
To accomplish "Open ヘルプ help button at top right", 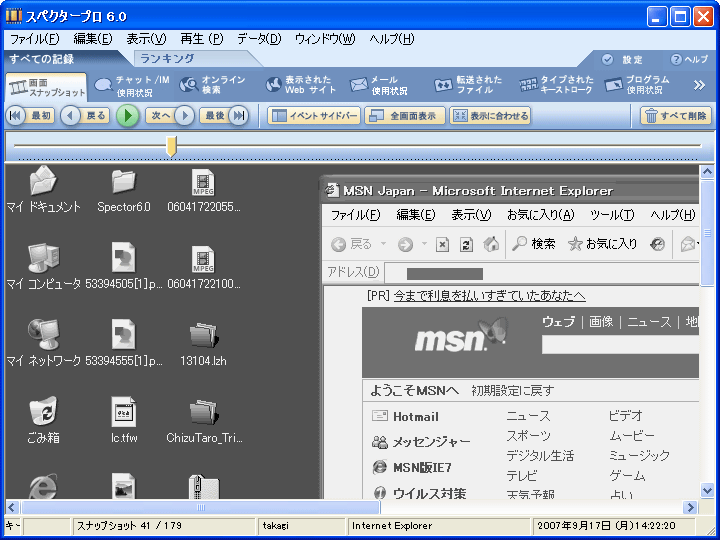I will tap(690, 60).
